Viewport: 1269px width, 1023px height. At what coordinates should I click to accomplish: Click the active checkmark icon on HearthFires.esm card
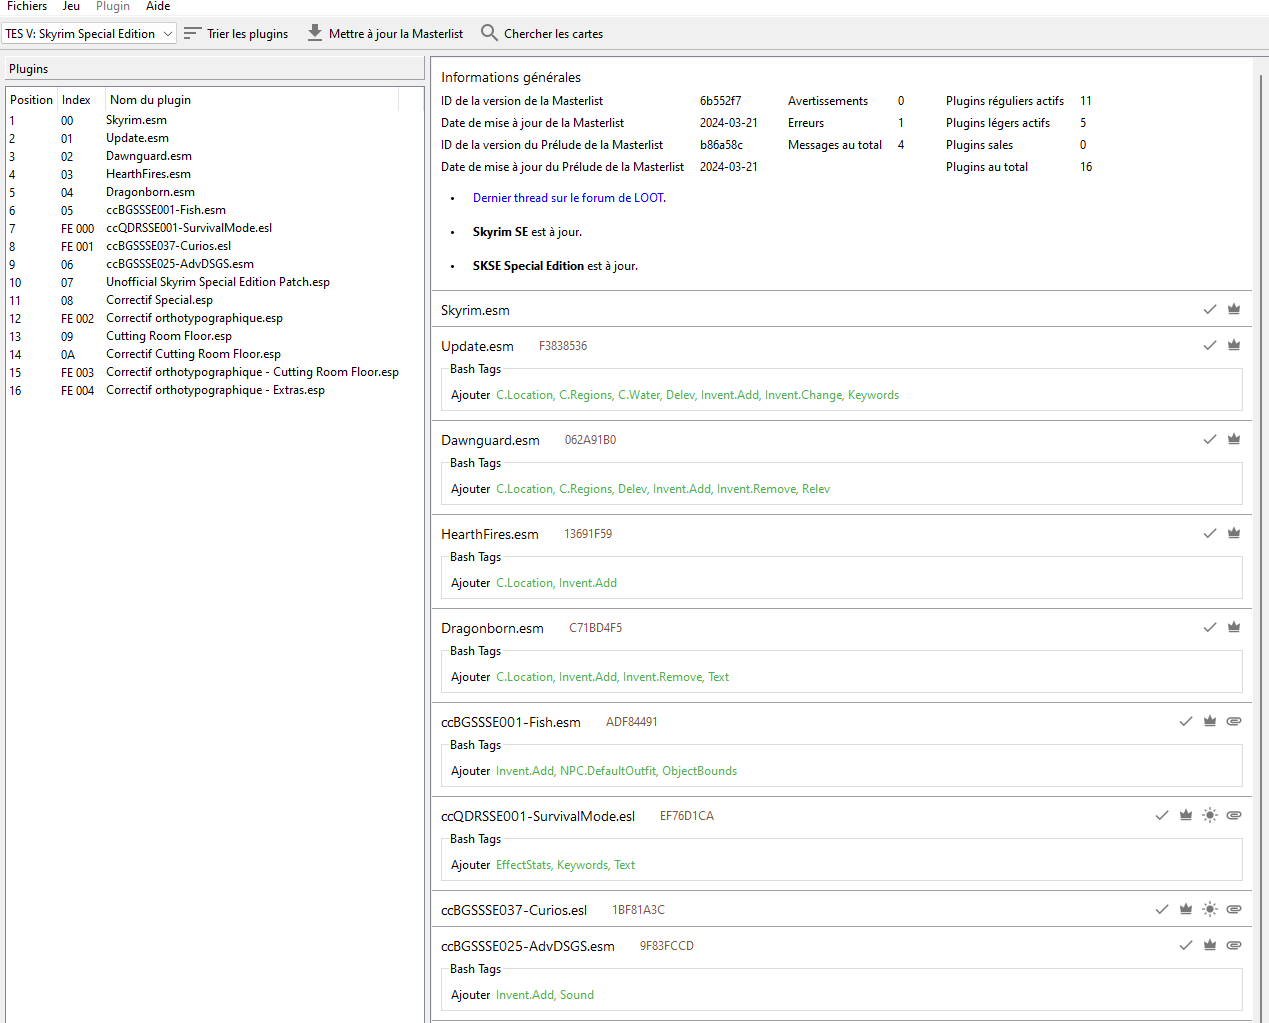[1210, 533]
